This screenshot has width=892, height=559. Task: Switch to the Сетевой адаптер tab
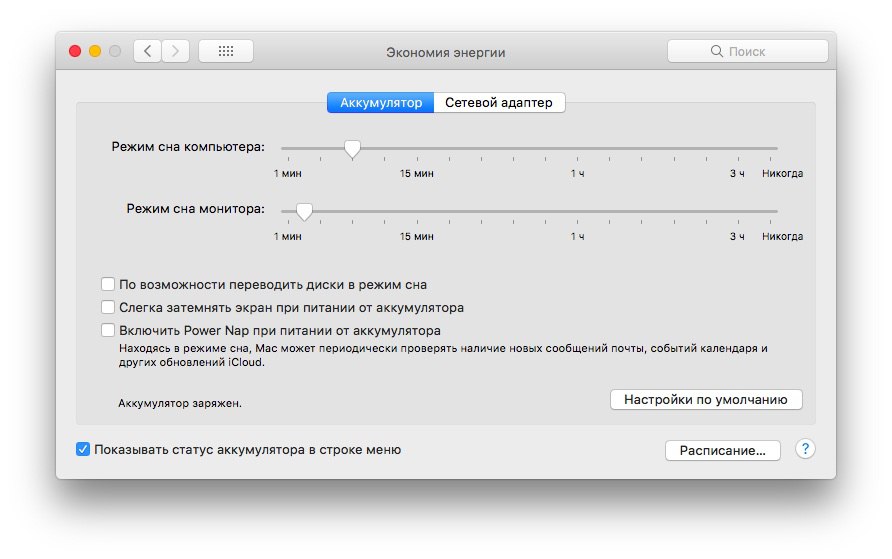click(499, 103)
